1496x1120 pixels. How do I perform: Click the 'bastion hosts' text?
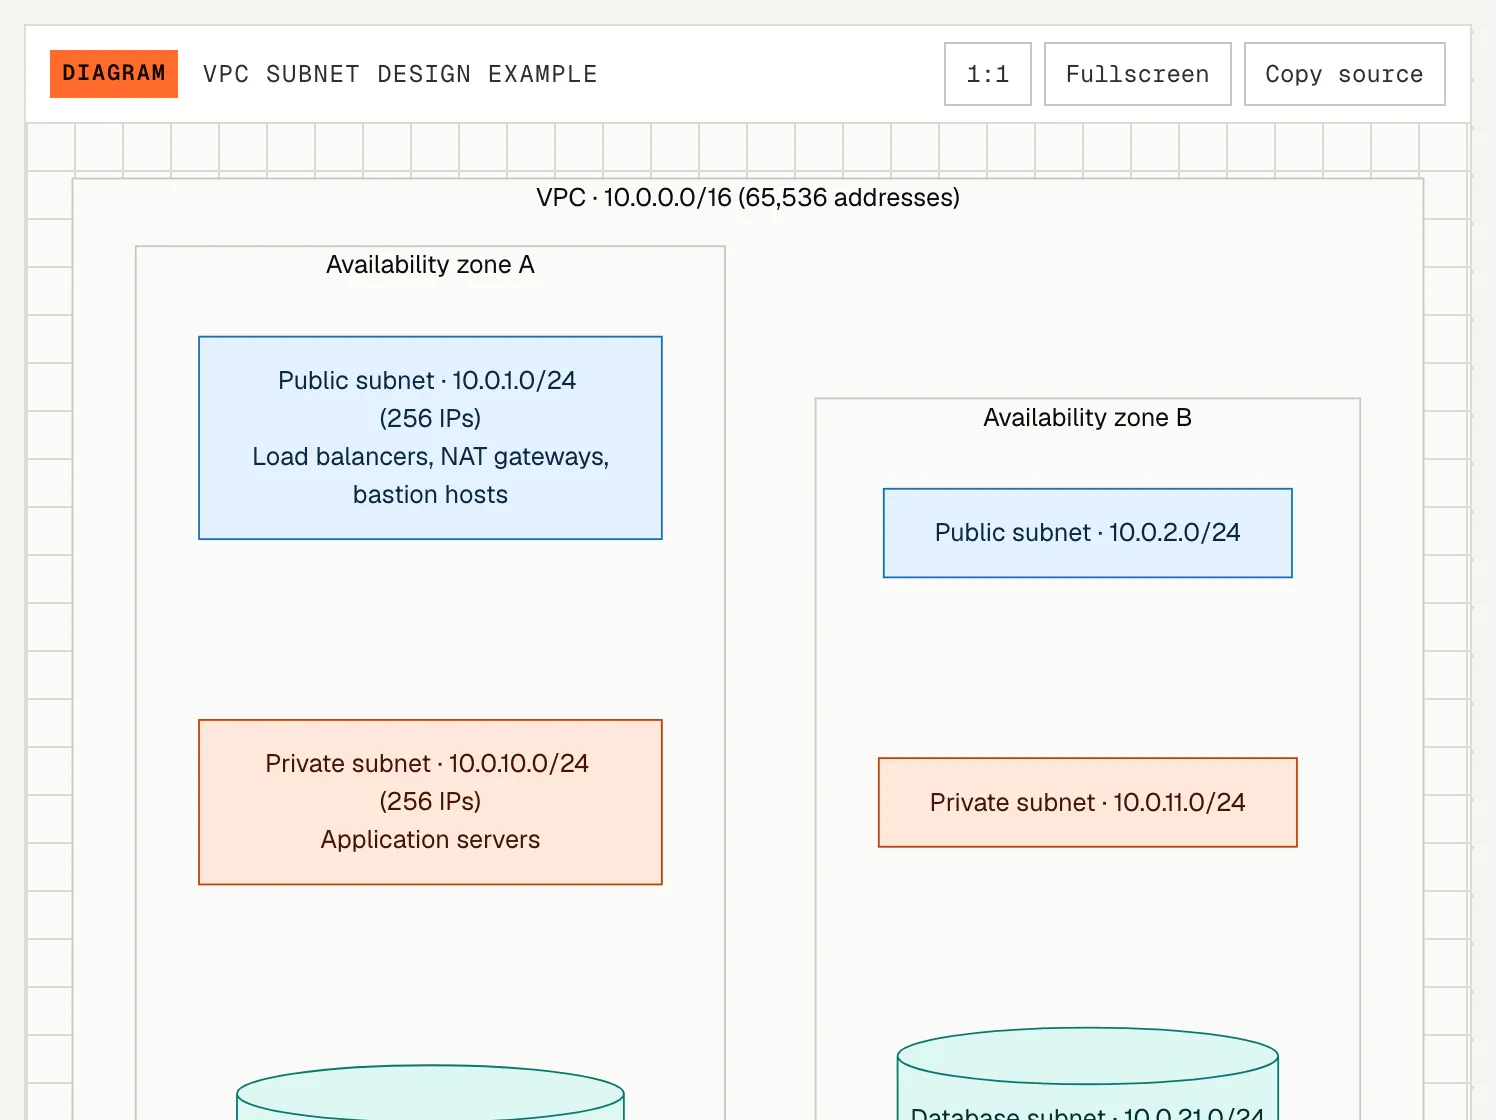[430, 495]
